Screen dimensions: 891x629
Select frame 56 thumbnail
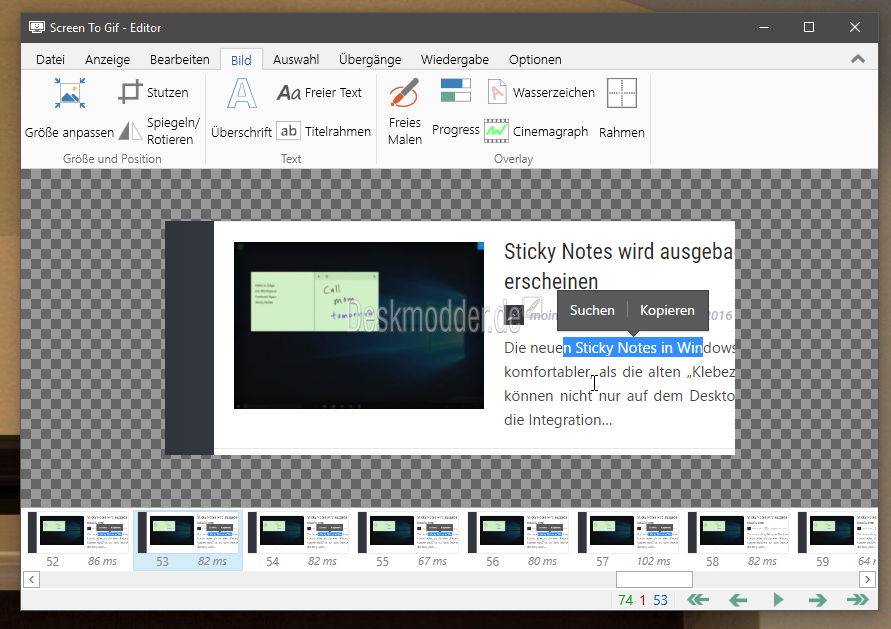(x=518, y=540)
